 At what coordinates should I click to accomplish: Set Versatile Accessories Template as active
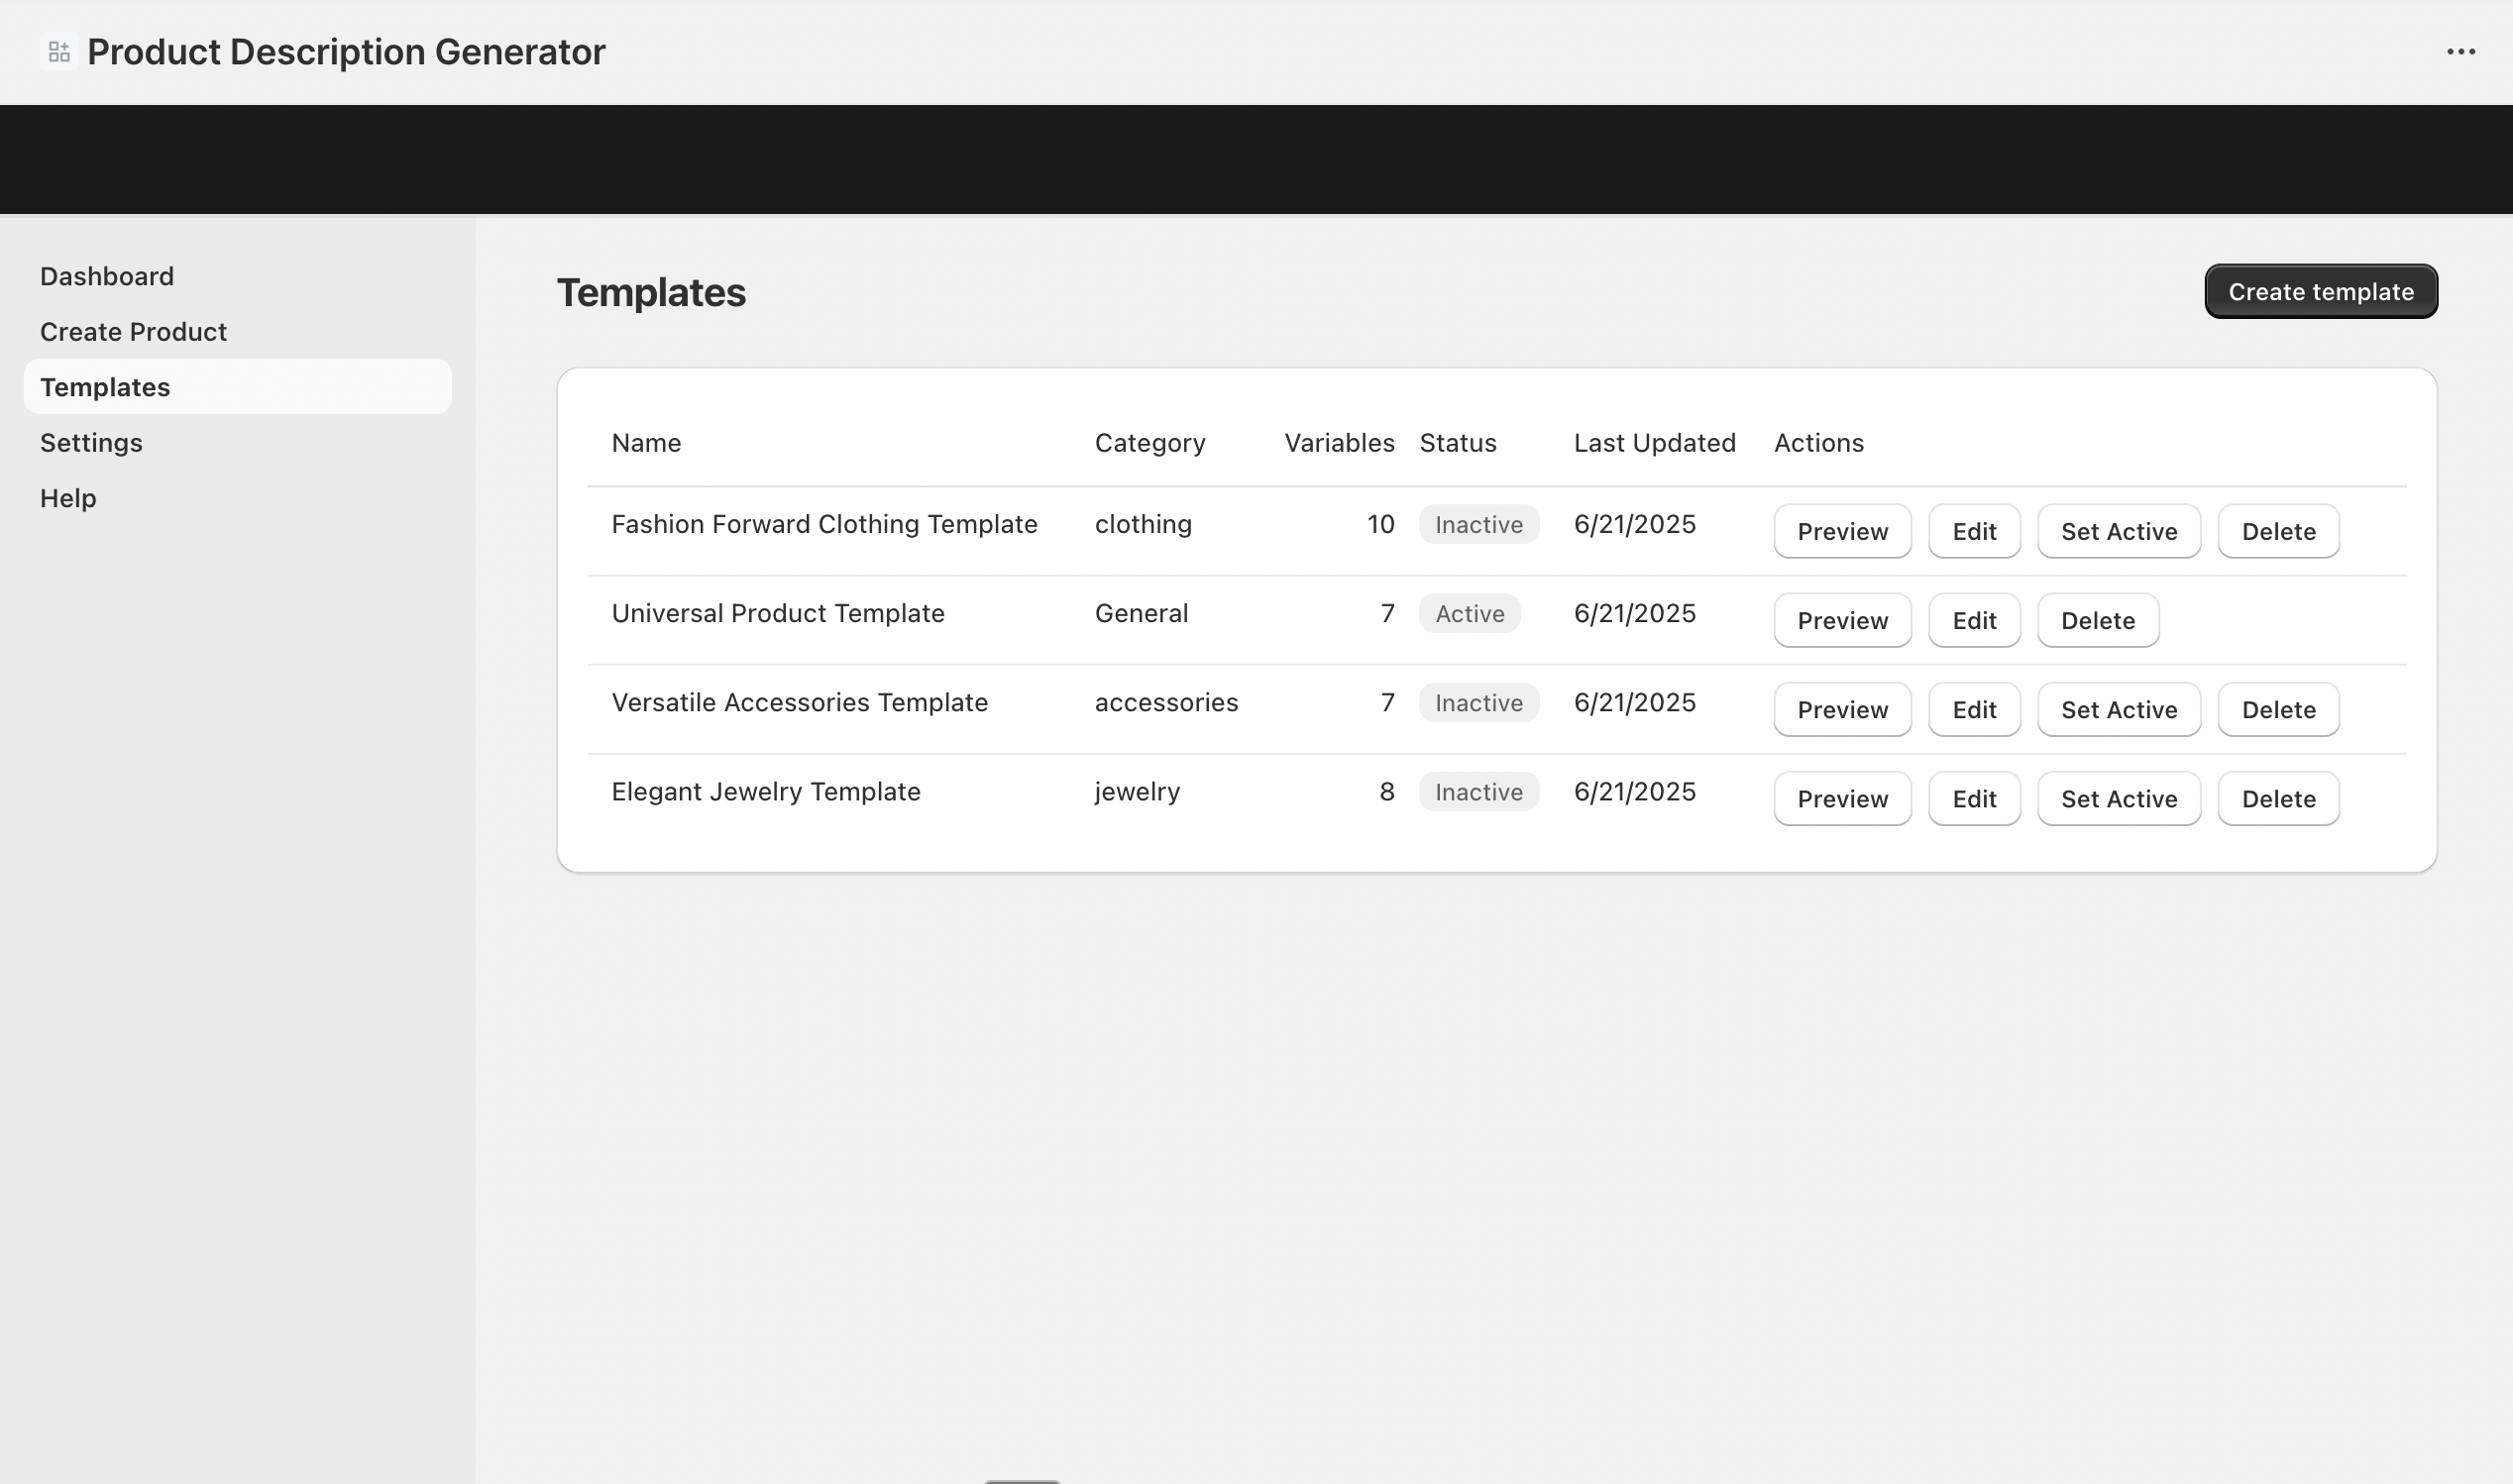[2118, 709]
